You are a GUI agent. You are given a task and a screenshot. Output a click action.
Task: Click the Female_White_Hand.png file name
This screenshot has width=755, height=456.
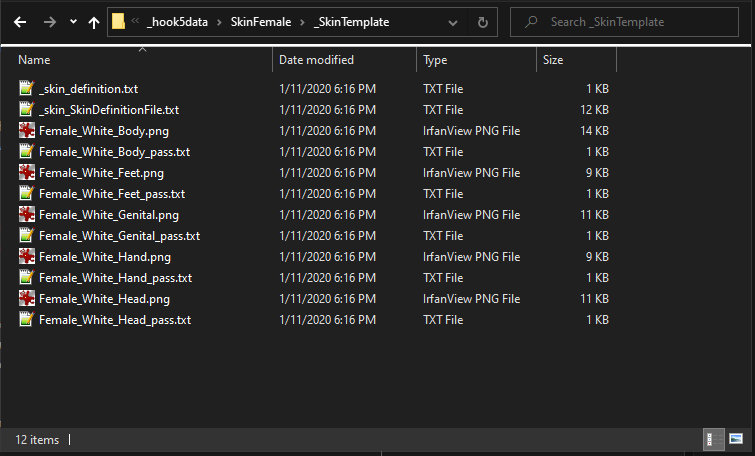105,257
